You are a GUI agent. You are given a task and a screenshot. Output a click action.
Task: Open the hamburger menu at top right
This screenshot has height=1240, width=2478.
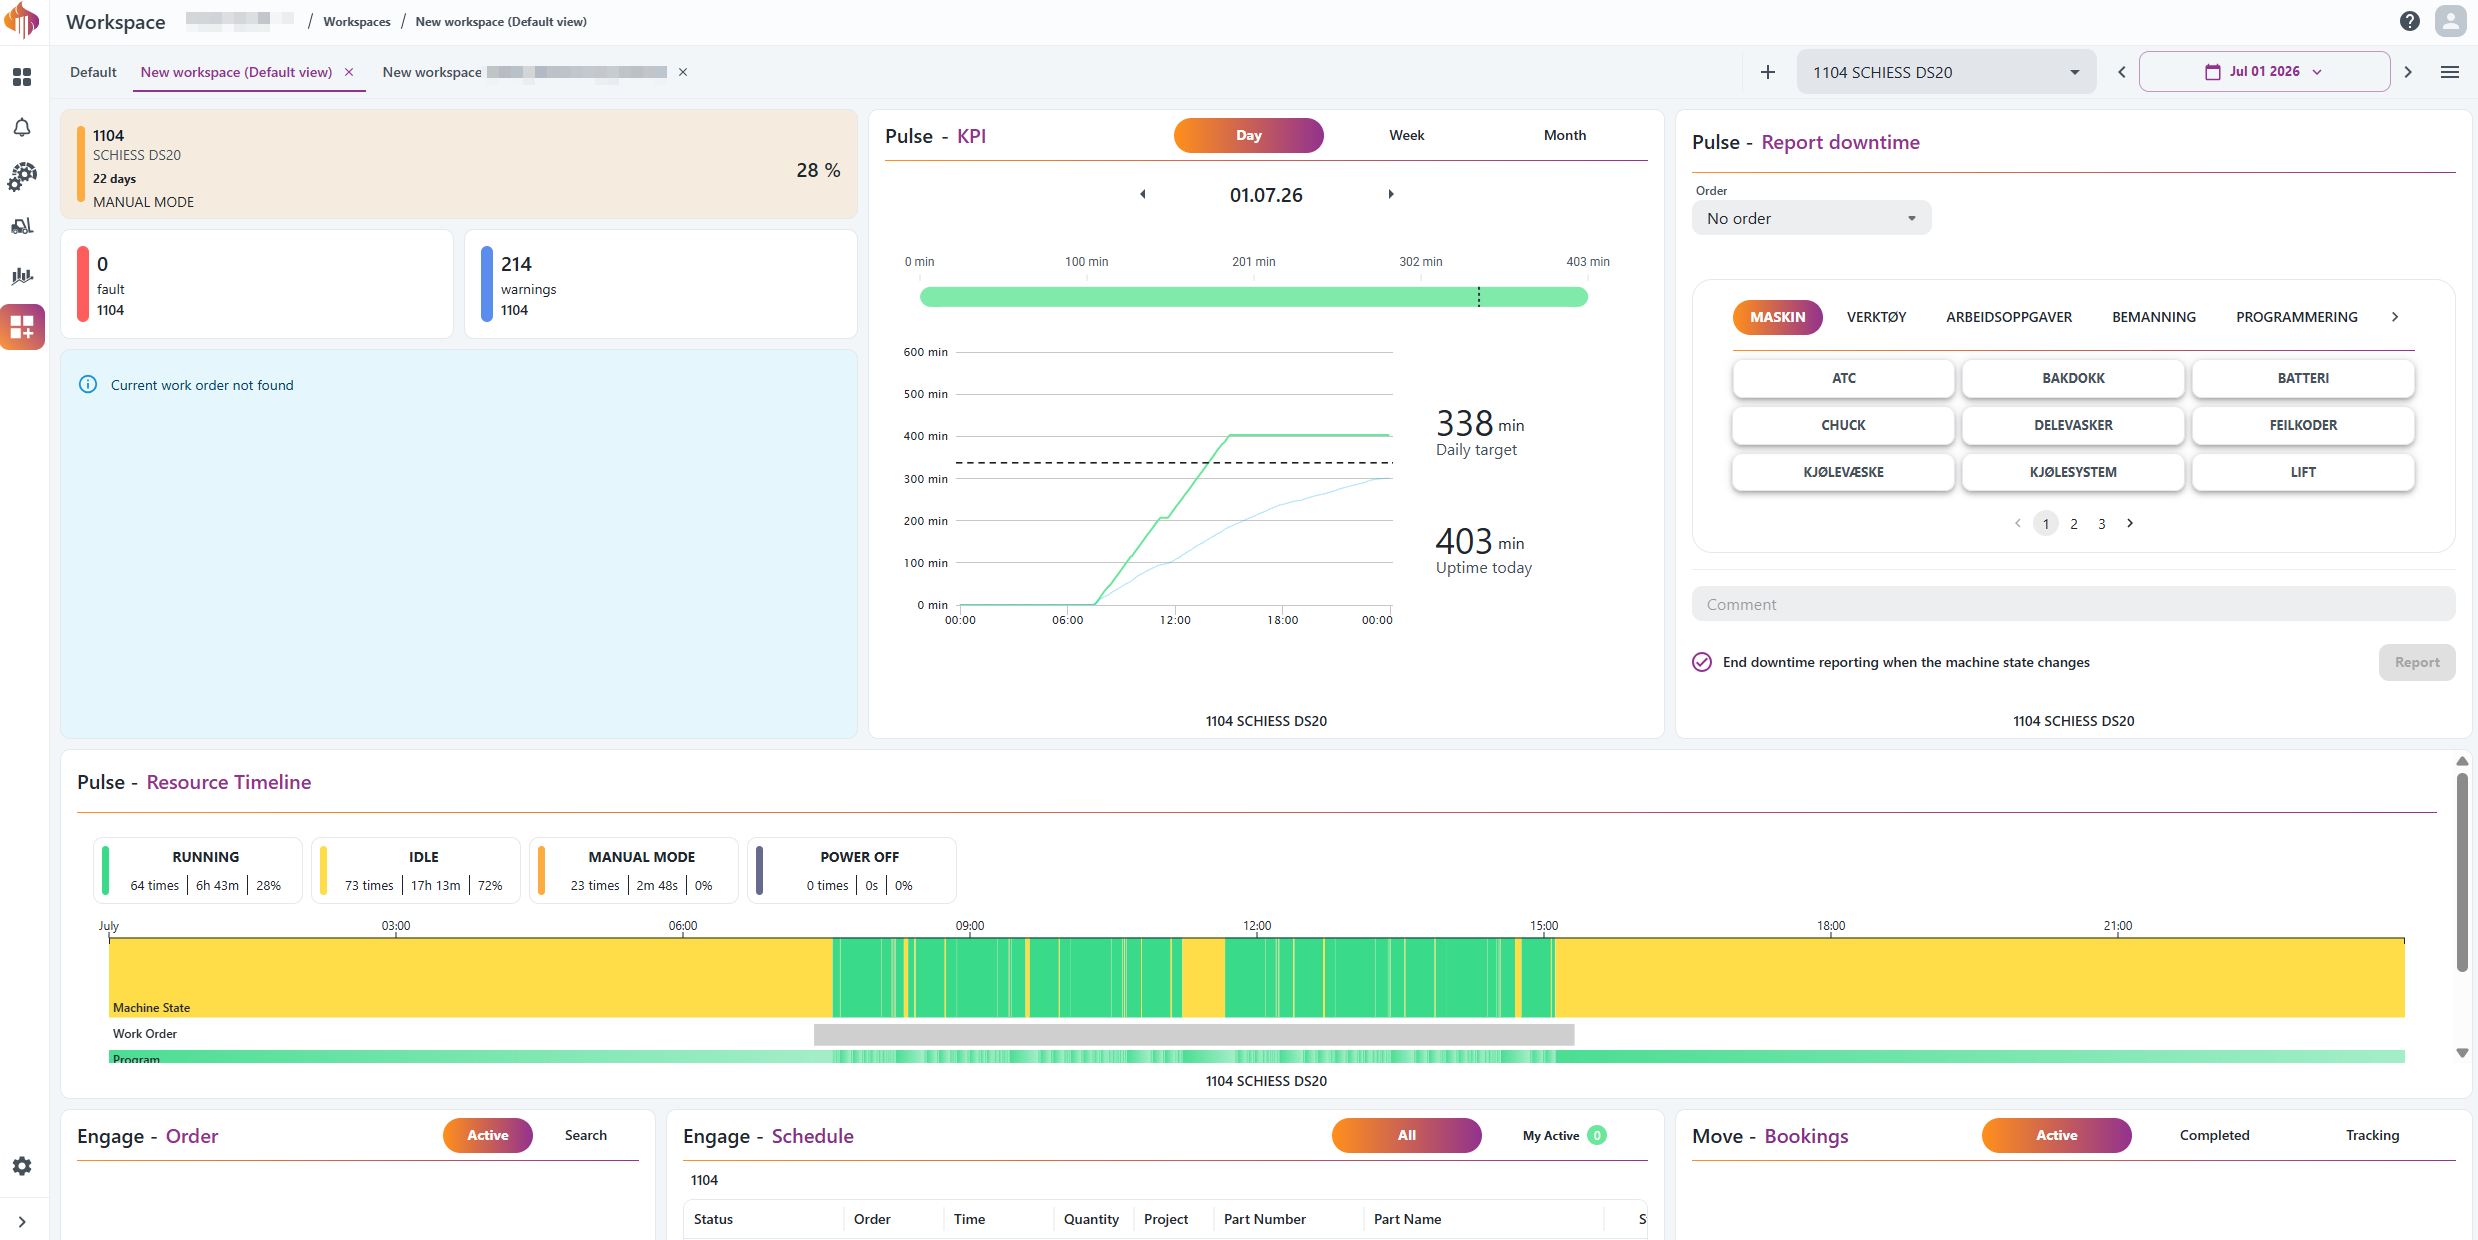pyautogui.click(x=2450, y=72)
